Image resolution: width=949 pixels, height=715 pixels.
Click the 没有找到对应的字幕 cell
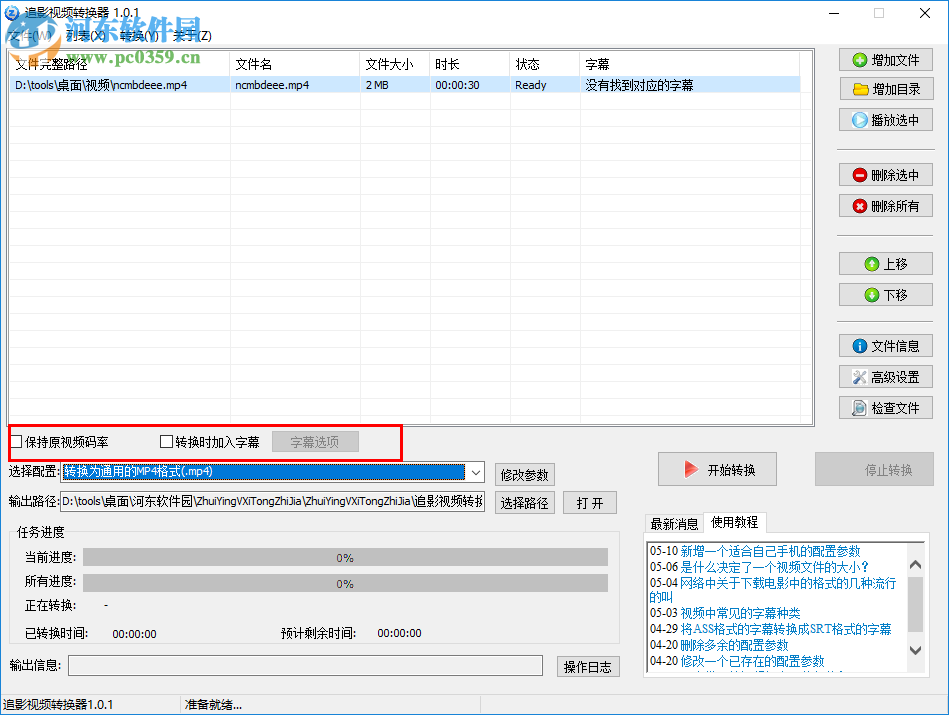pos(639,85)
